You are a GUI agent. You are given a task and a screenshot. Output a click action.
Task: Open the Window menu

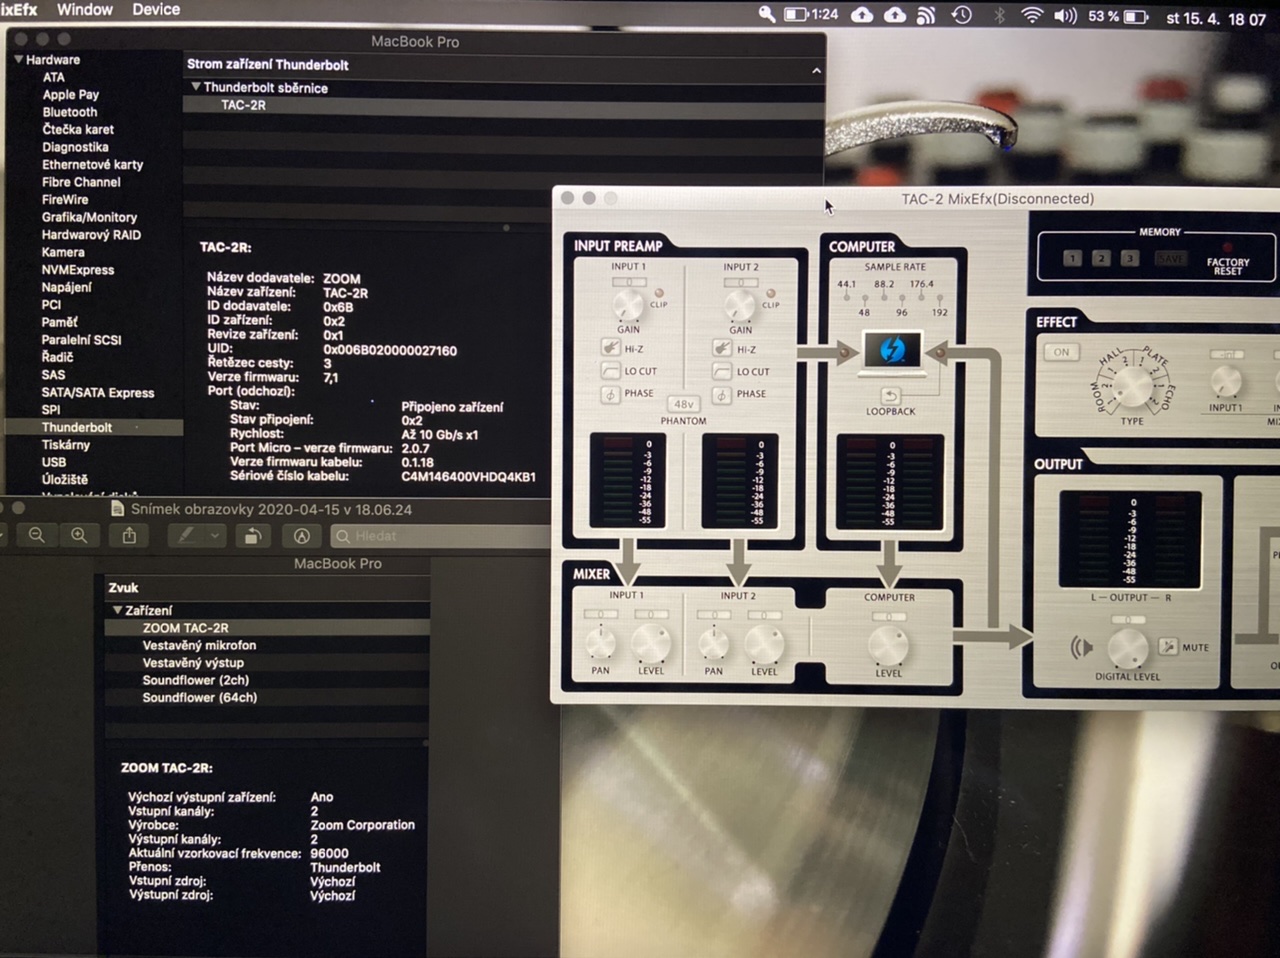pos(84,10)
